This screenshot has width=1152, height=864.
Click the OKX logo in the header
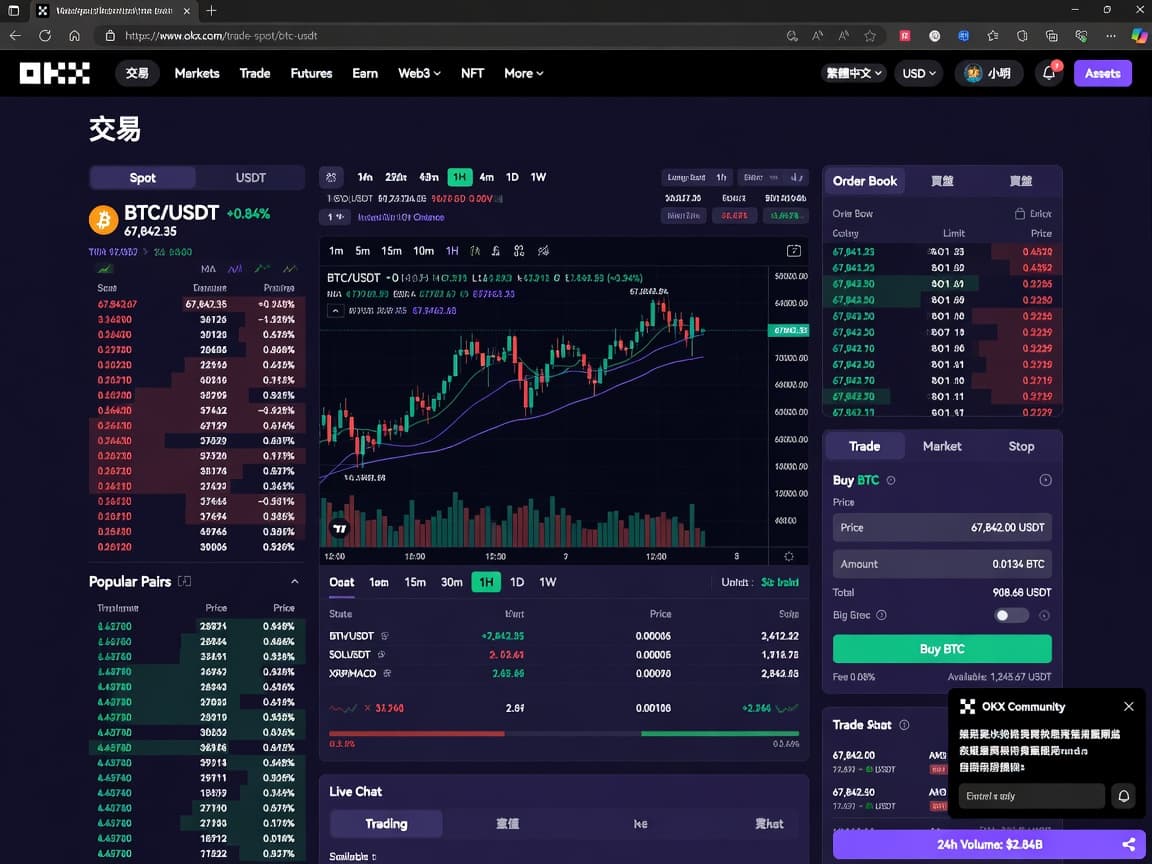pos(55,73)
